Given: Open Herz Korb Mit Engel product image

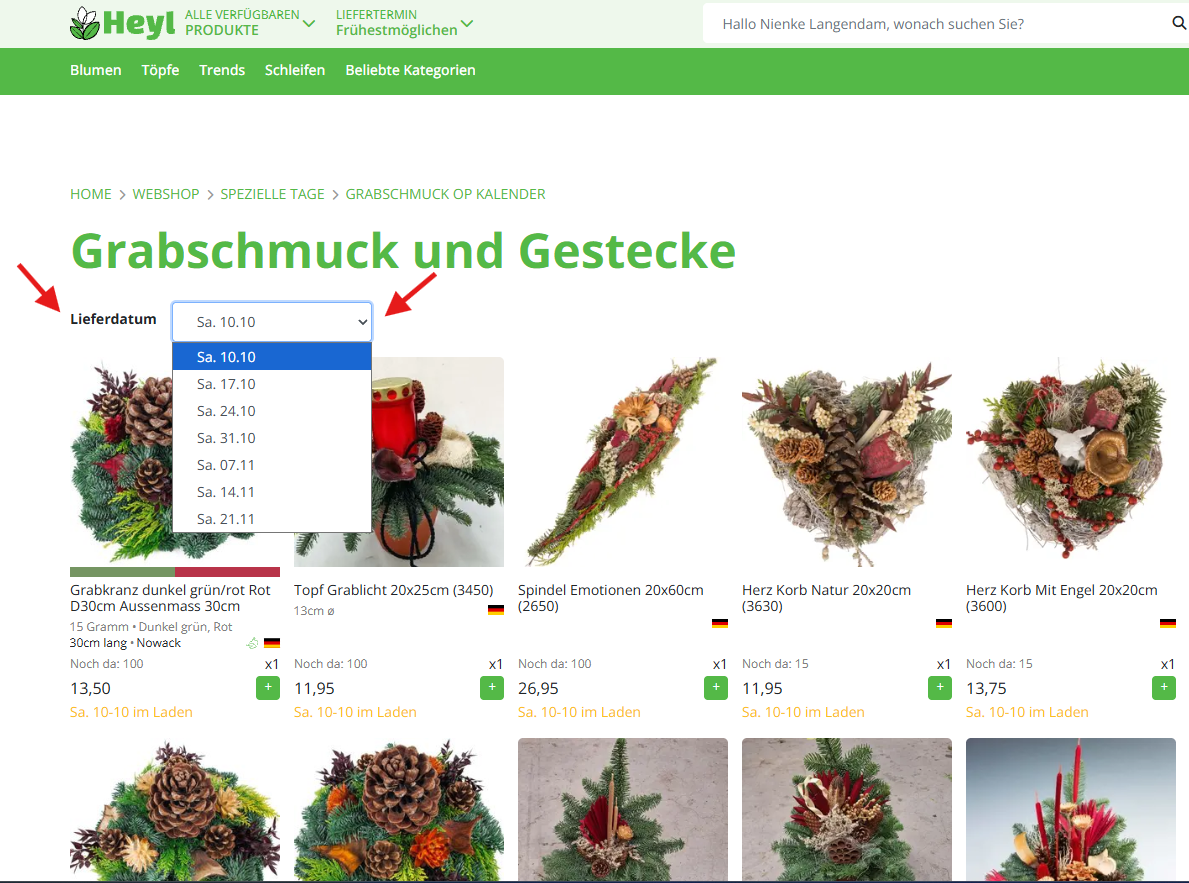Looking at the screenshot, I should pos(1071,462).
